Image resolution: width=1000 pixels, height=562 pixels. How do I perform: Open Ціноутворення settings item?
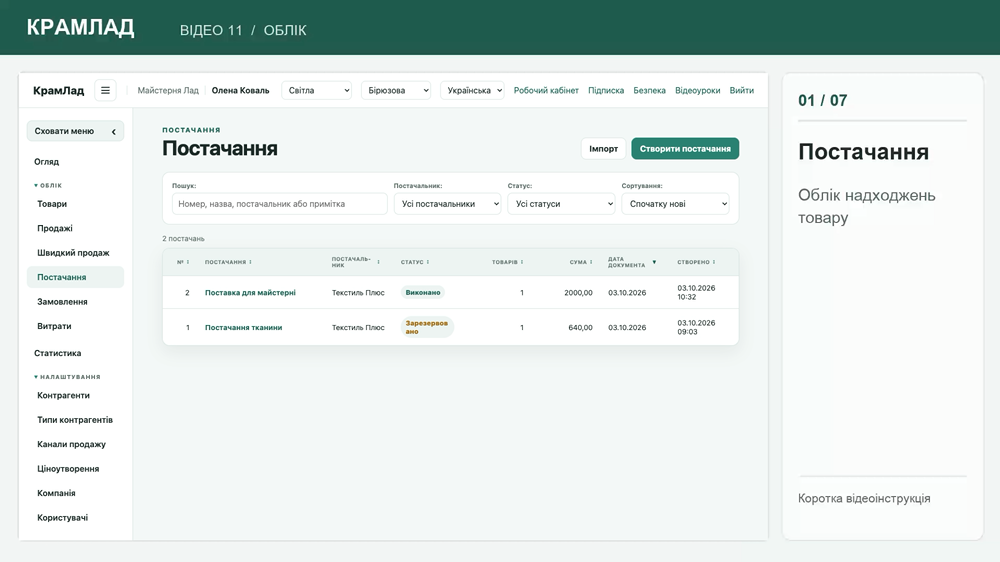pos(68,469)
